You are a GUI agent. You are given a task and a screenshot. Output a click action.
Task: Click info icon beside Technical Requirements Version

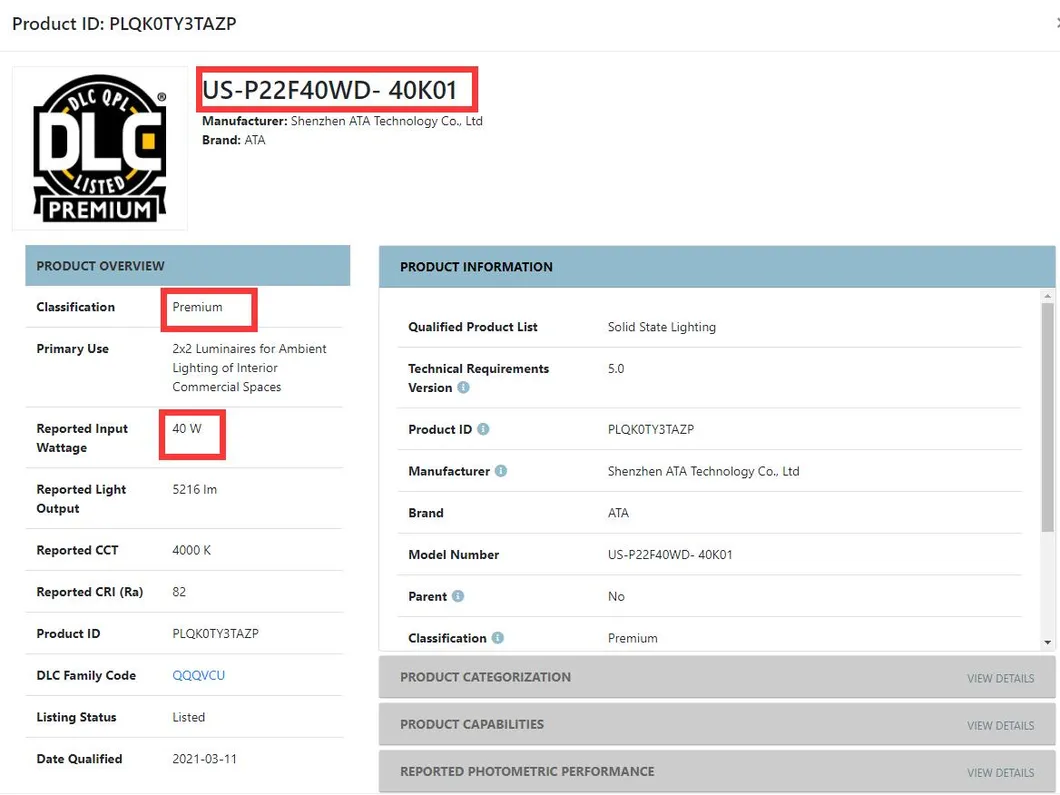click(x=463, y=387)
